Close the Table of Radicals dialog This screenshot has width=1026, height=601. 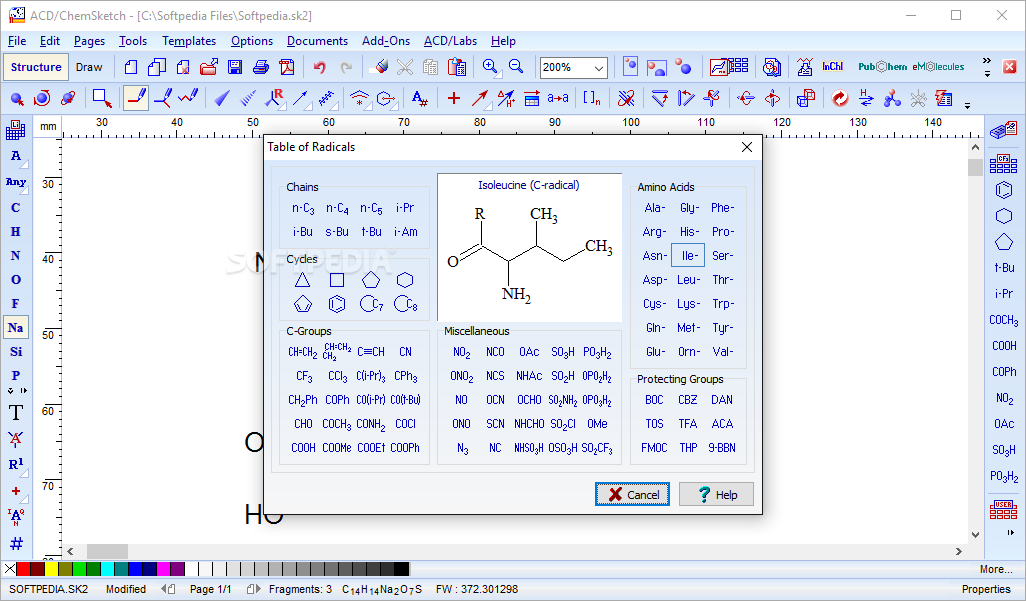[x=747, y=147]
